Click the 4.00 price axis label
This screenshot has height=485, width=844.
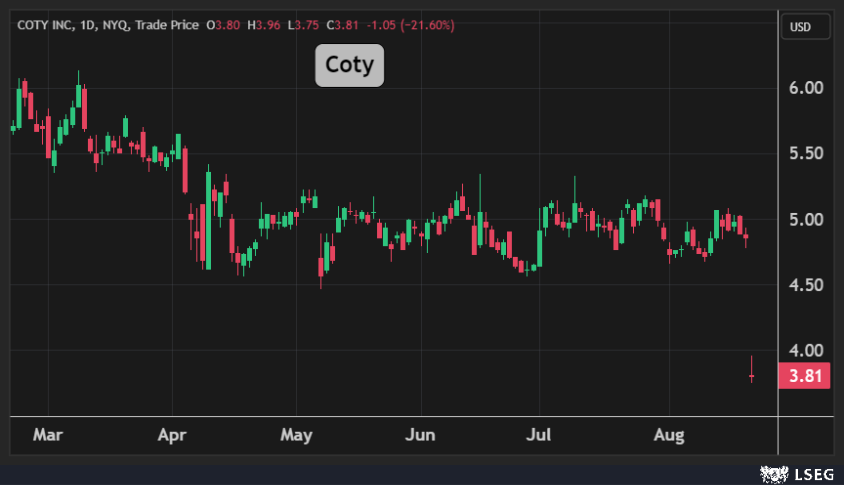click(806, 351)
